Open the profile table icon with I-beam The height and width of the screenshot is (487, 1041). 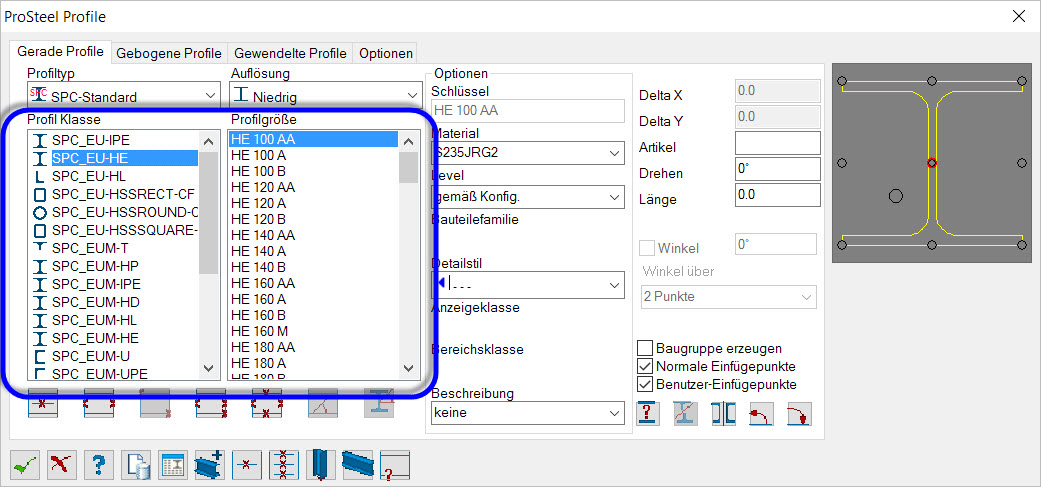click(173, 465)
